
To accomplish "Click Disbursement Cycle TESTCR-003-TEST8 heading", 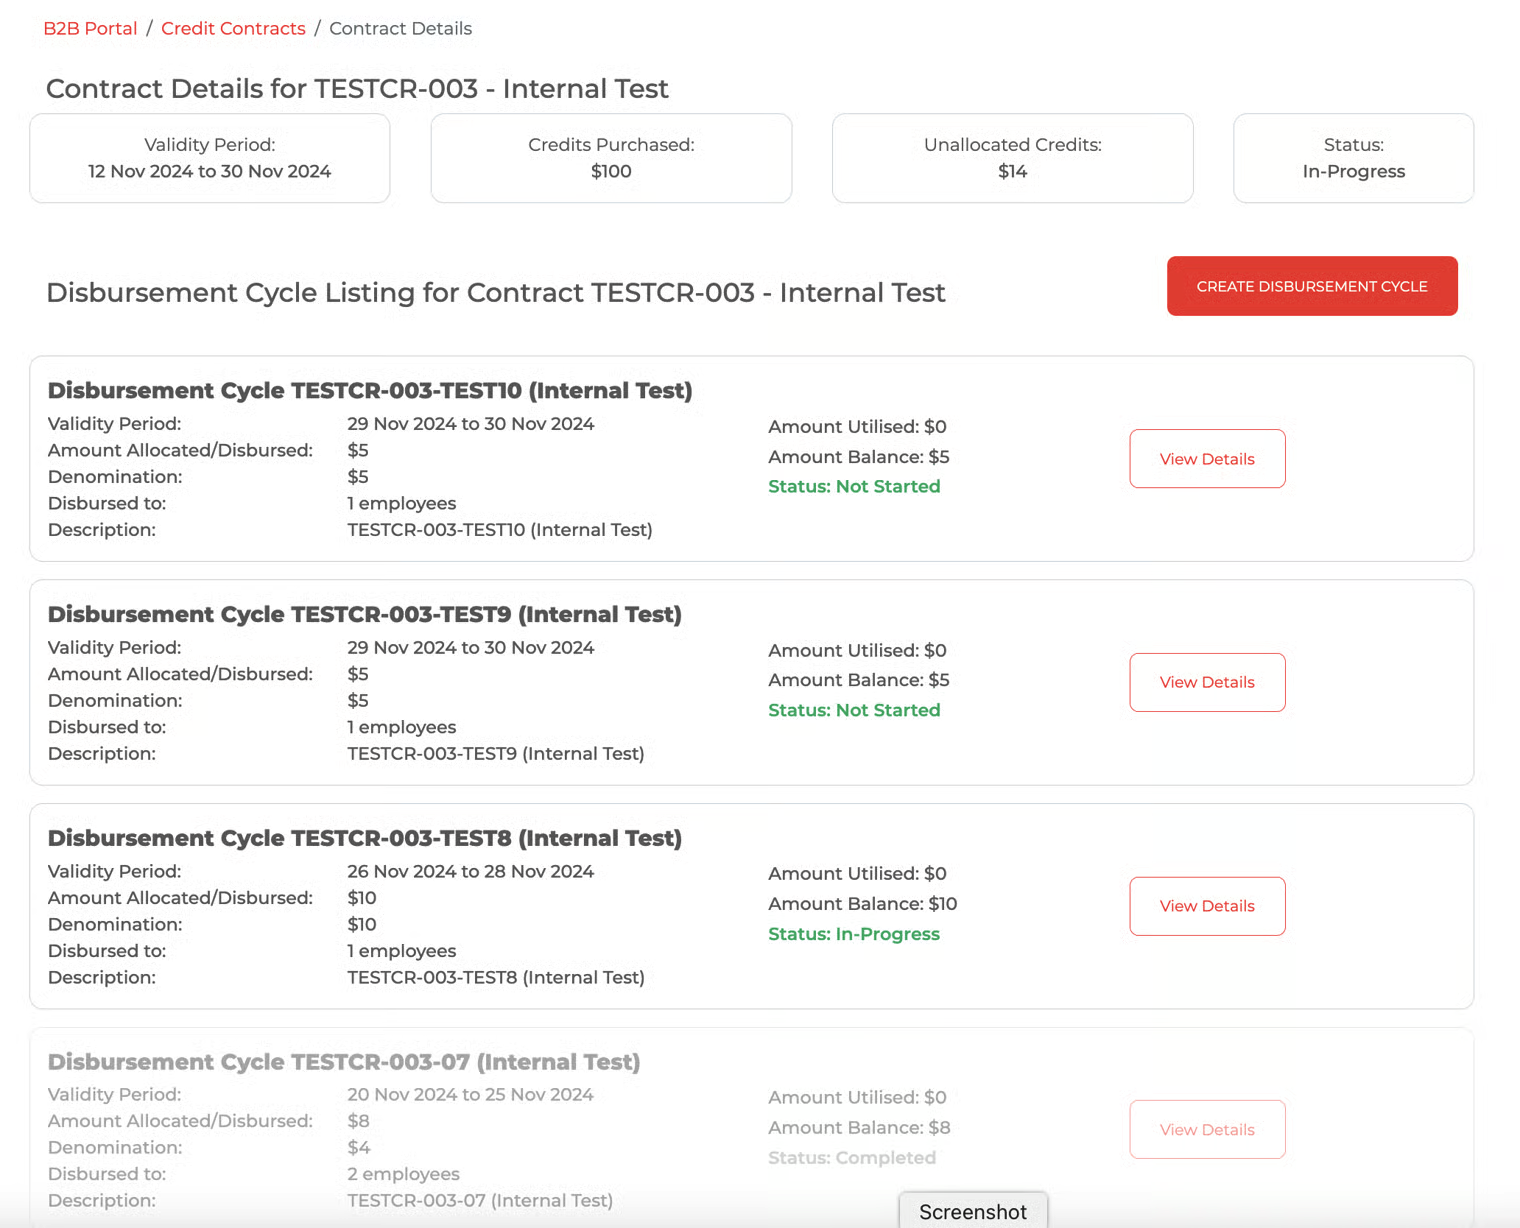I will click(365, 839).
